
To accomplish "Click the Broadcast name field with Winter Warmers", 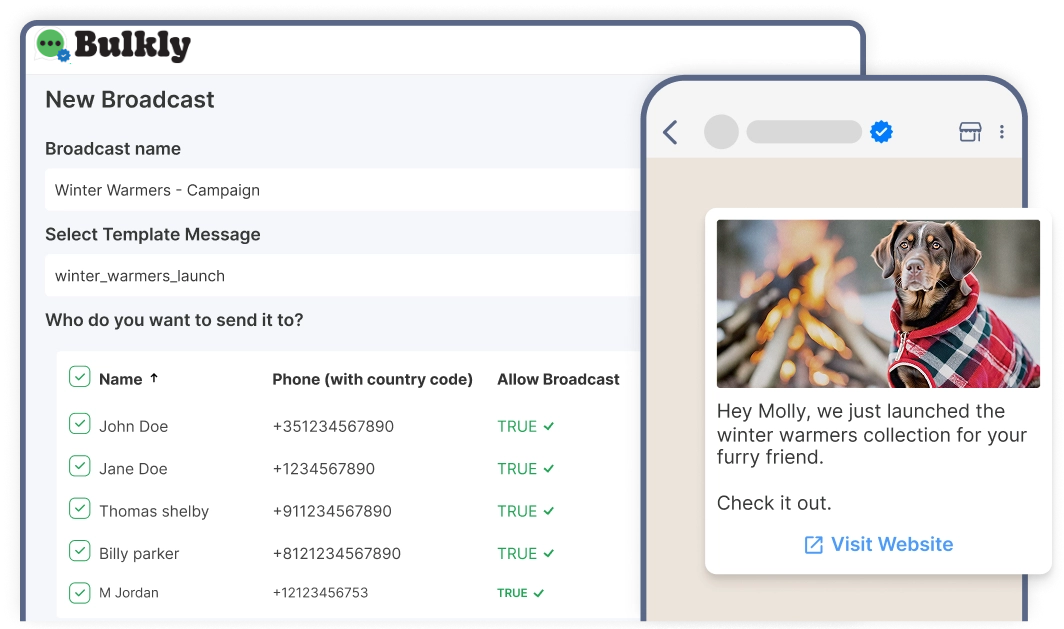I will [x=343, y=190].
